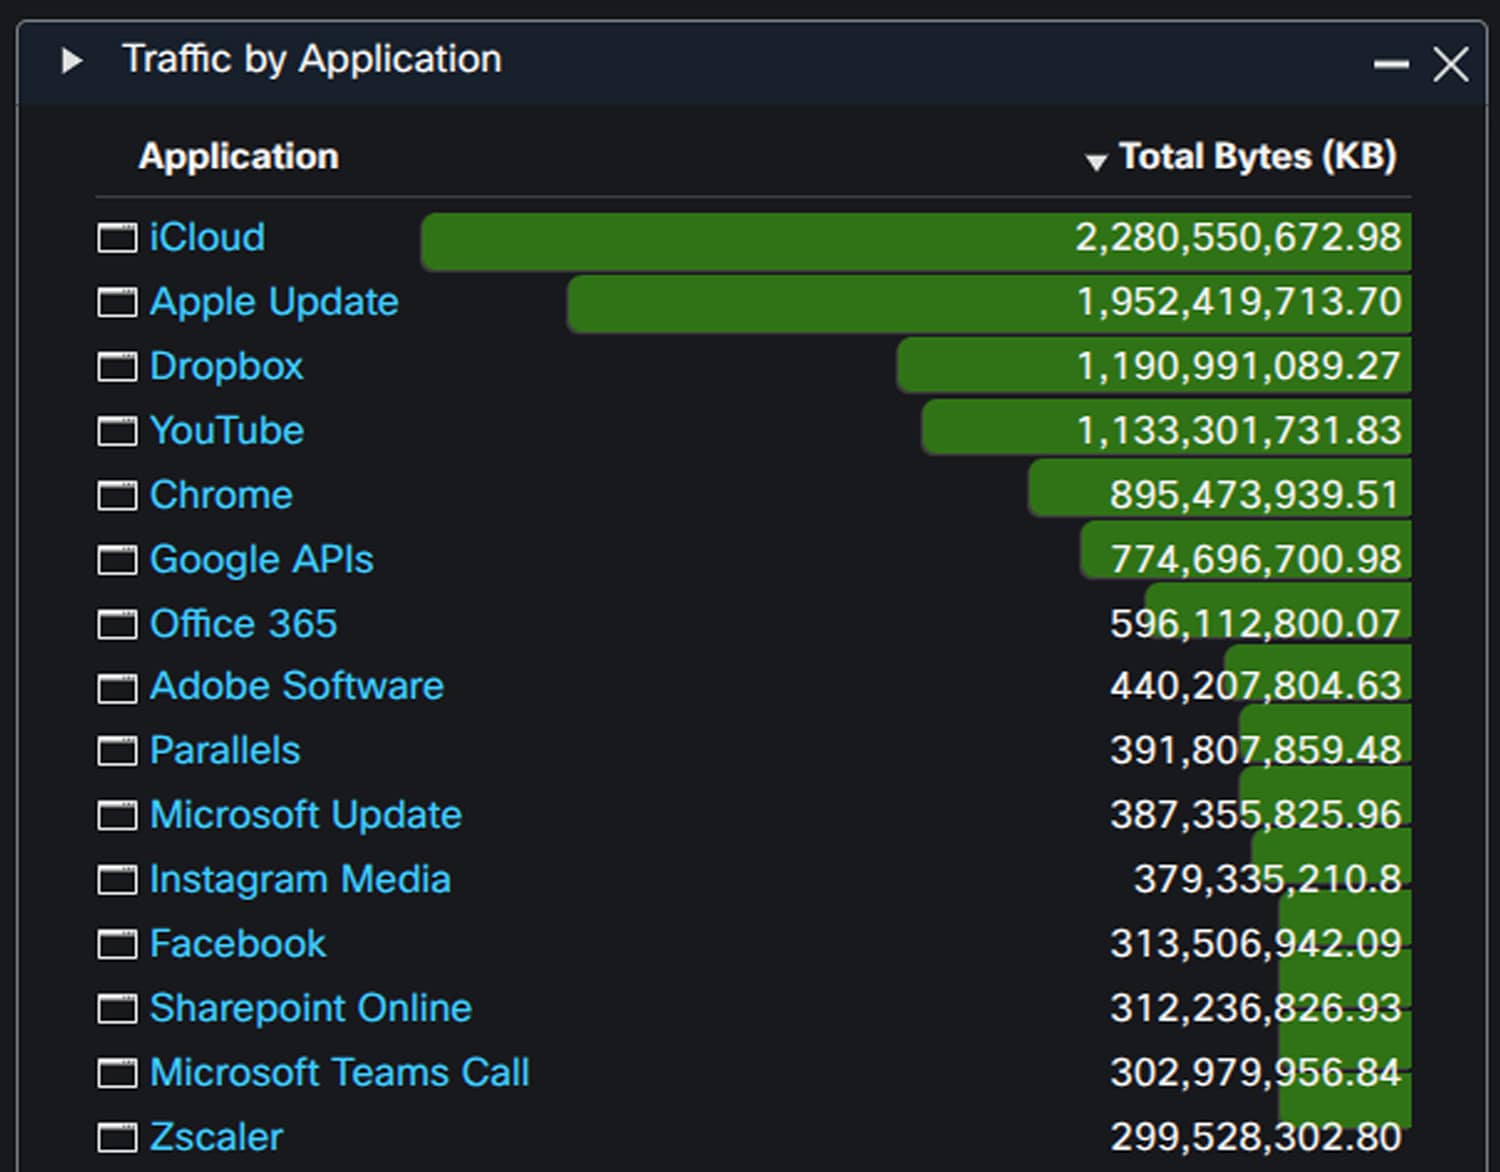
Task: Open the Chrome application link
Action: pos(221,495)
